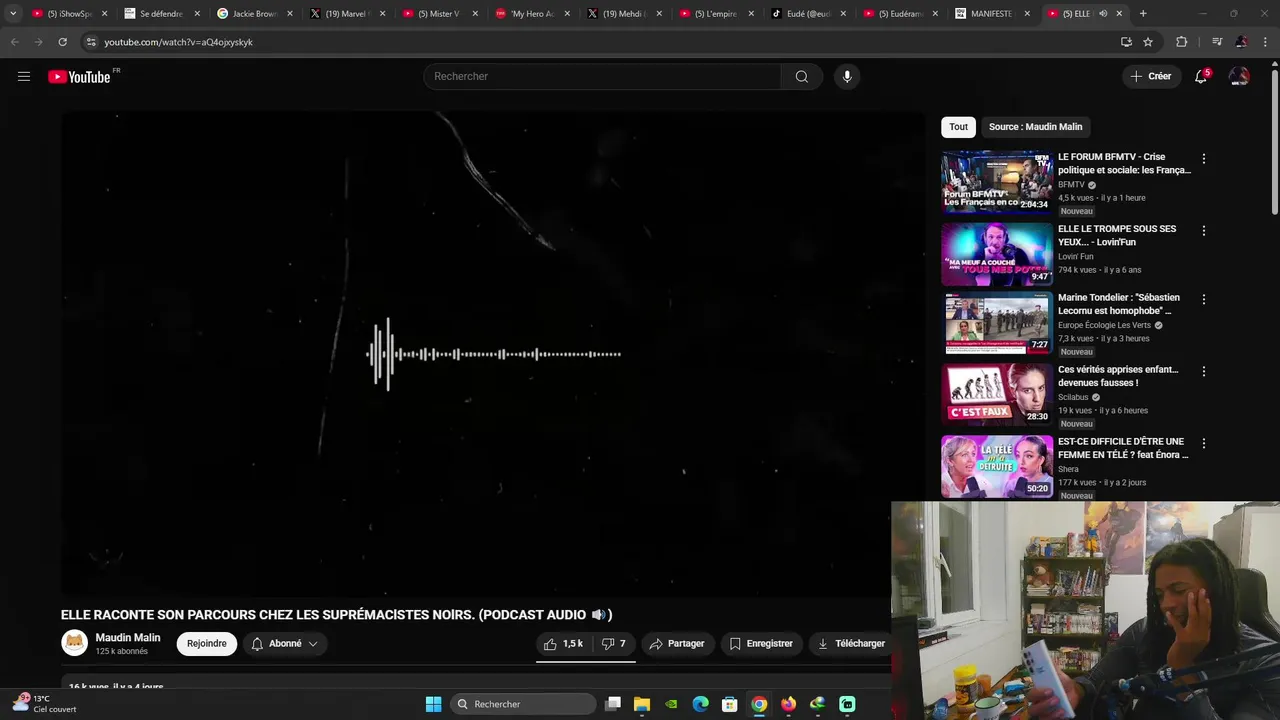Start voice search with the microphone
The width and height of the screenshot is (1280, 720).
click(847, 76)
